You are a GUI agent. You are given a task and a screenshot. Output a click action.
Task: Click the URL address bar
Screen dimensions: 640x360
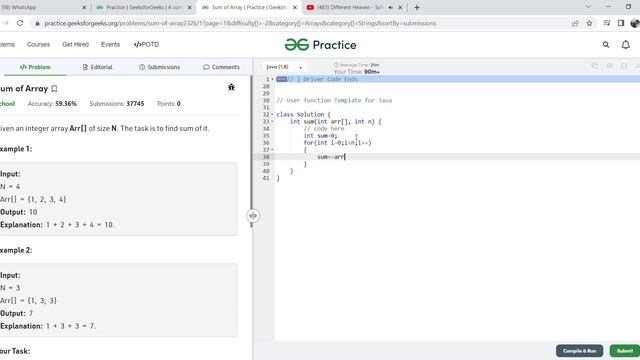pyautogui.click(x=302, y=23)
